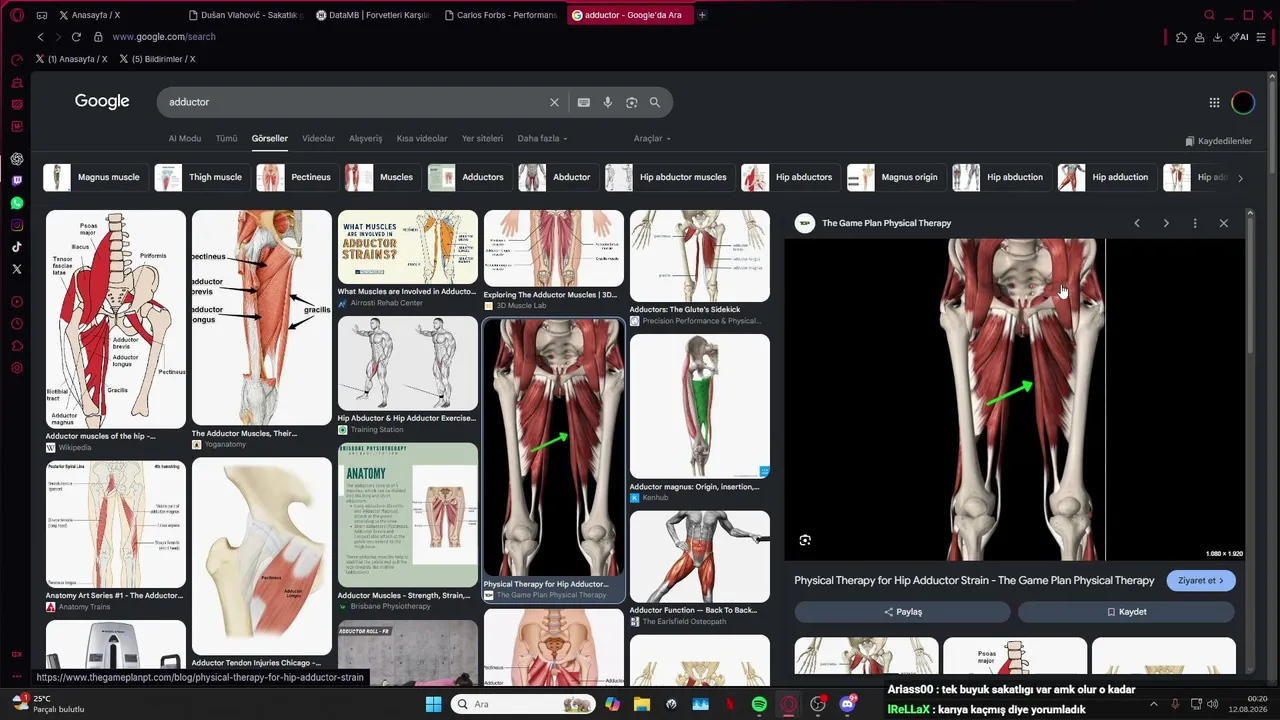Viewport: 1280px width, 720px height.
Task: Switch to the 'Tümü' results tab
Action: pos(227,139)
